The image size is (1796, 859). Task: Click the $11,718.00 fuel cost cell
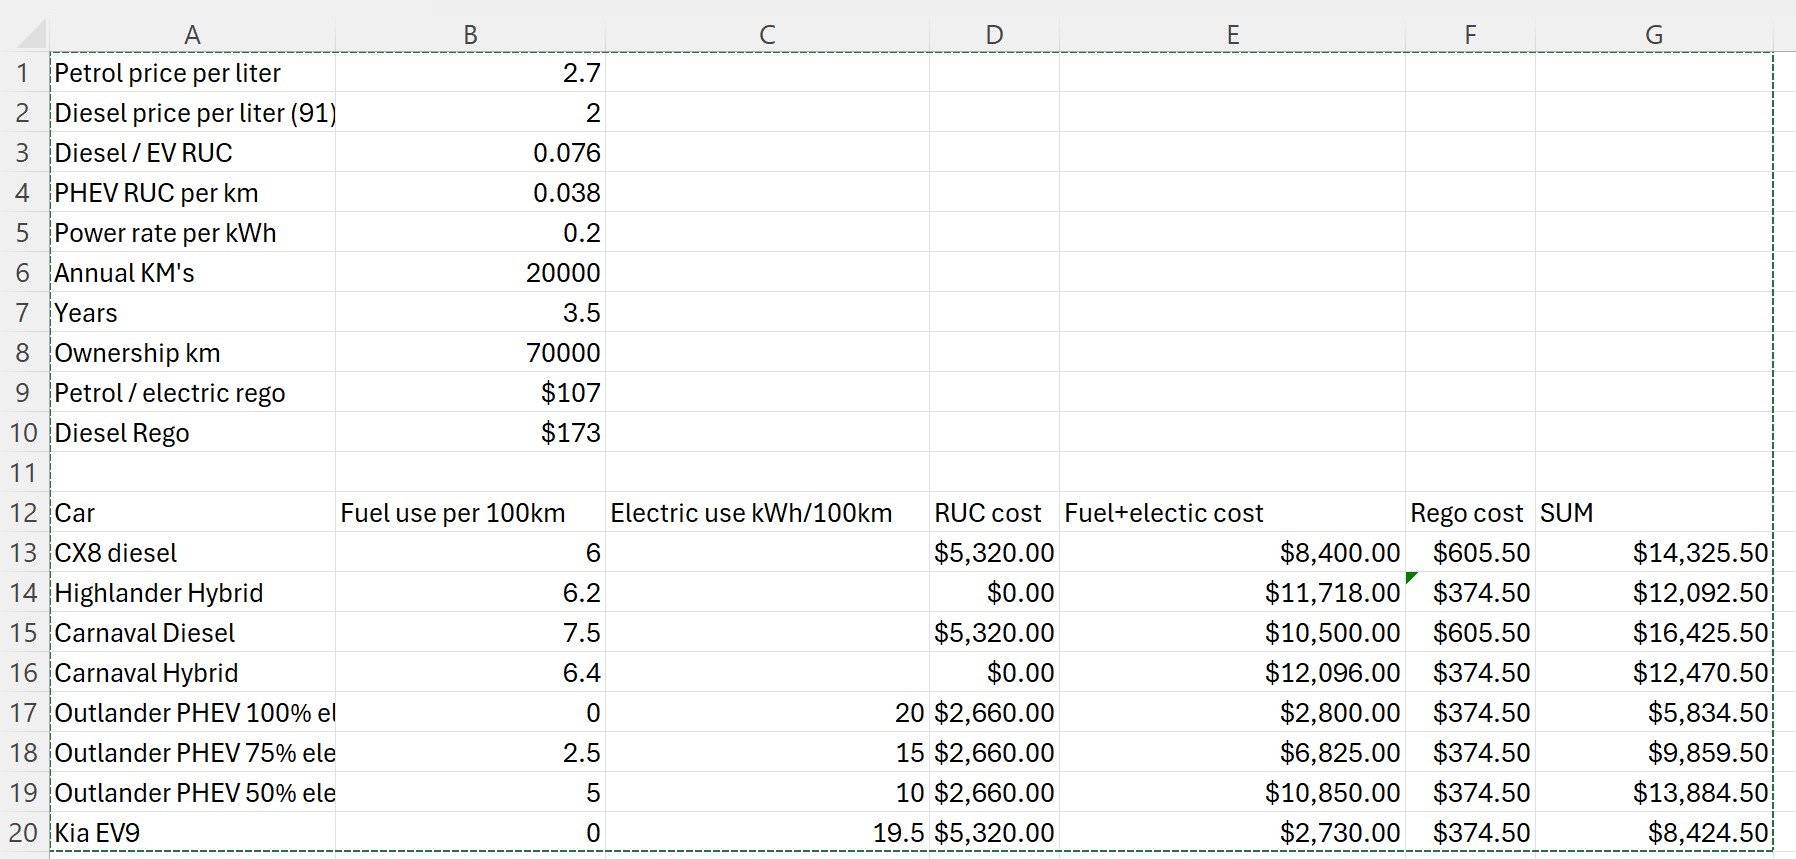coord(1232,593)
